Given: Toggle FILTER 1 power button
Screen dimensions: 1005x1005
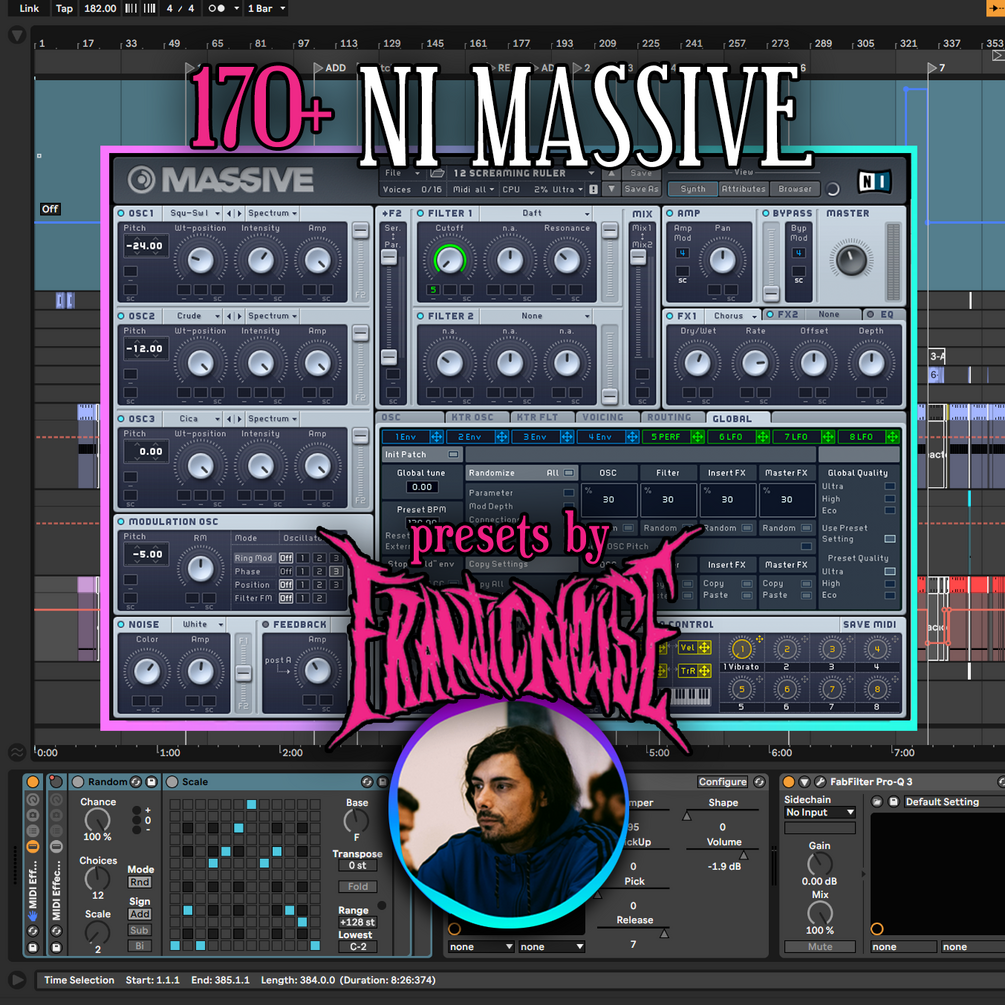Looking at the screenshot, I should pos(420,213).
